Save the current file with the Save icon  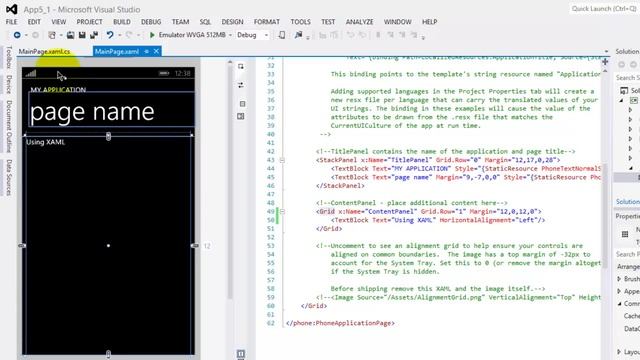point(82,35)
